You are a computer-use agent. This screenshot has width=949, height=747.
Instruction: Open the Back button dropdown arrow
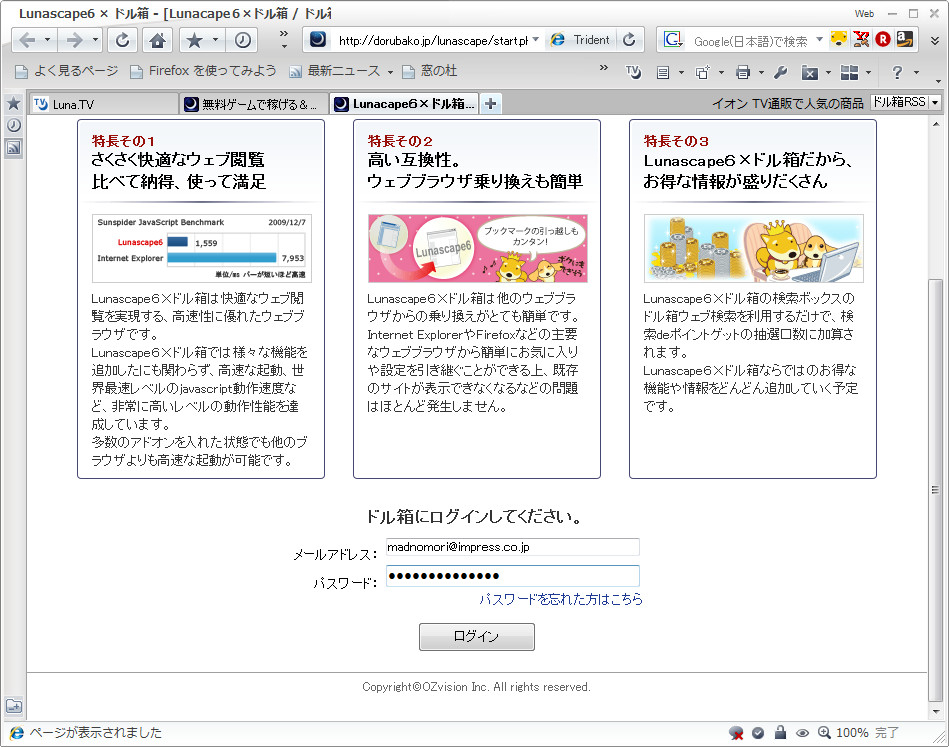[49, 40]
